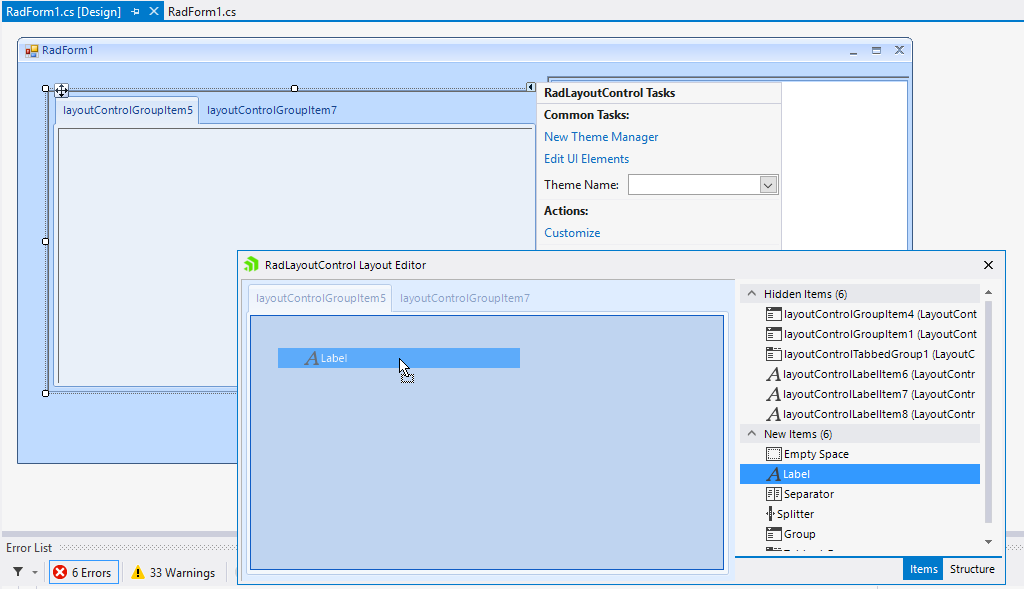This screenshot has width=1024, height=589.
Task: Collapse the Hidden Items (6) group
Action: click(752, 294)
